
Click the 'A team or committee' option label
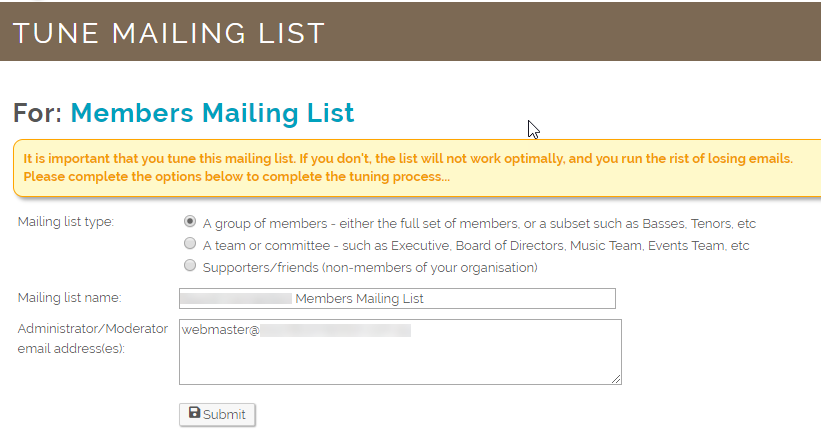tap(476, 246)
